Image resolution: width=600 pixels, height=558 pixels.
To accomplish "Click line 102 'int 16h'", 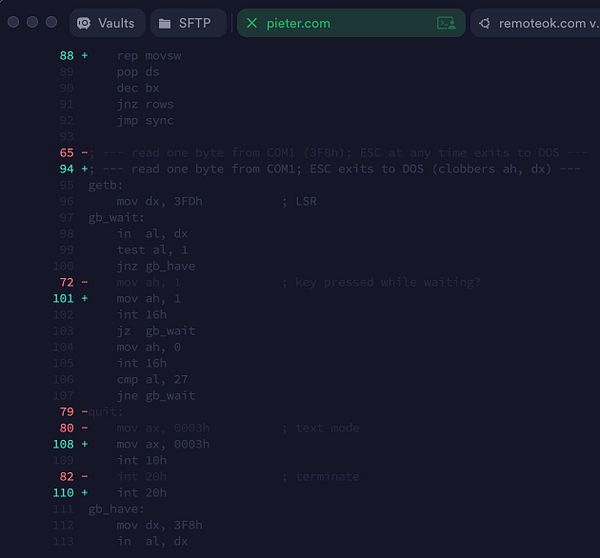I will coord(142,315).
